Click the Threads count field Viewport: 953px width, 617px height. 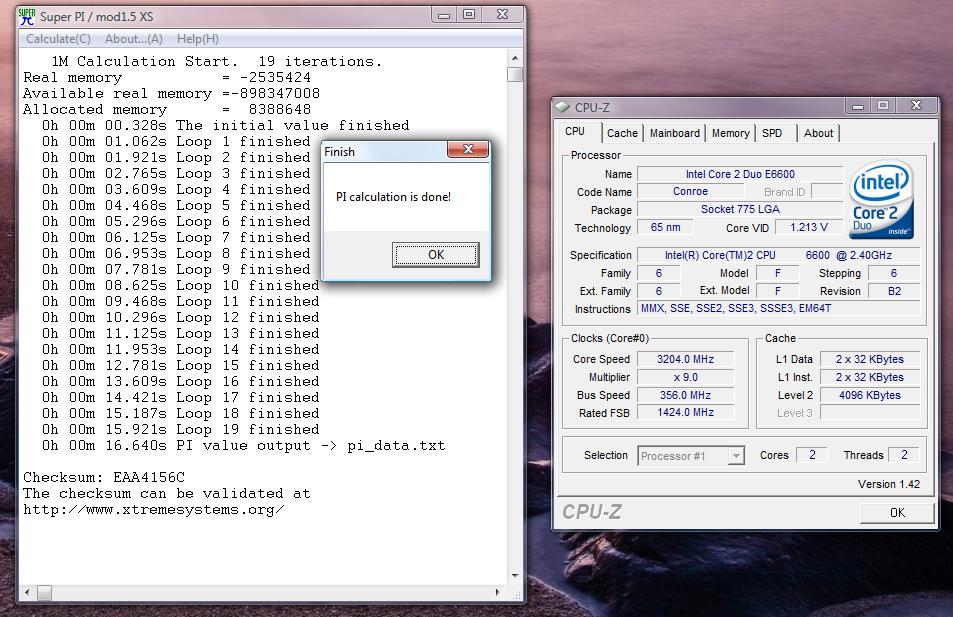click(904, 455)
